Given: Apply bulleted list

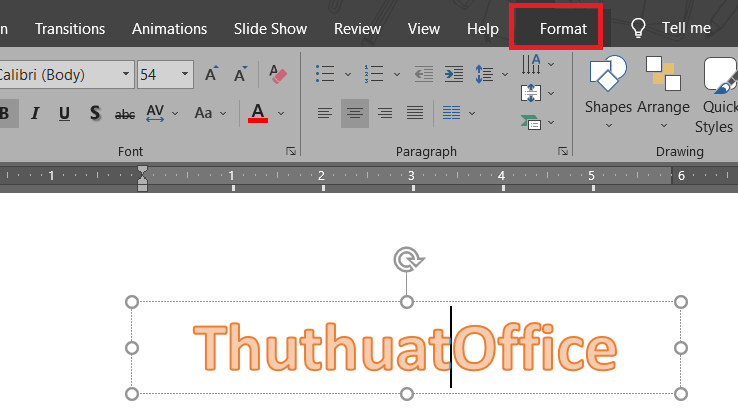Looking at the screenshot, I should [325, 74].
